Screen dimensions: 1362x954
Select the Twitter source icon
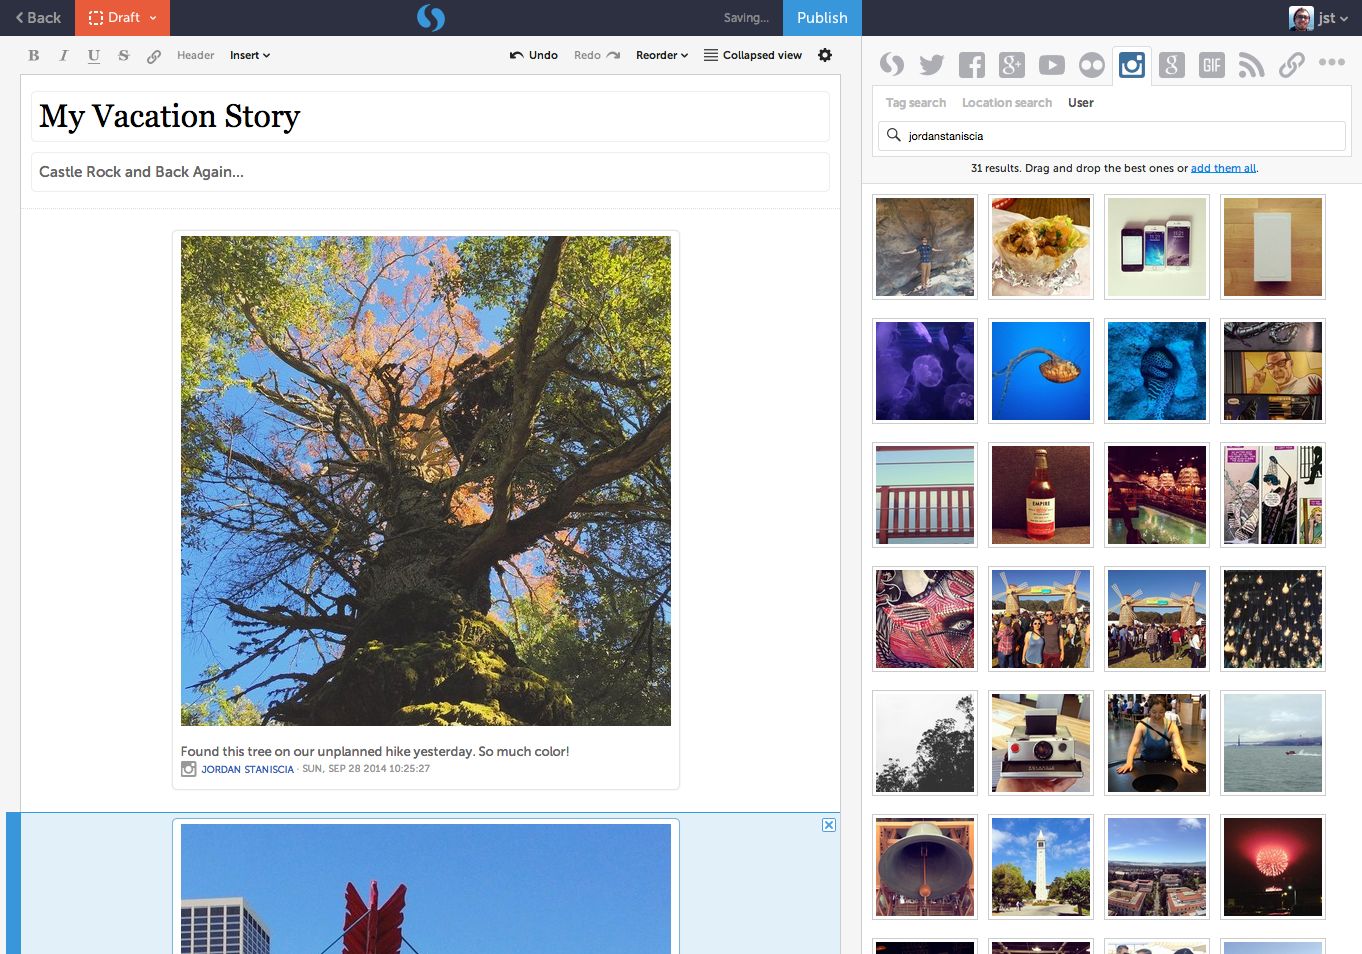(932, 65)
